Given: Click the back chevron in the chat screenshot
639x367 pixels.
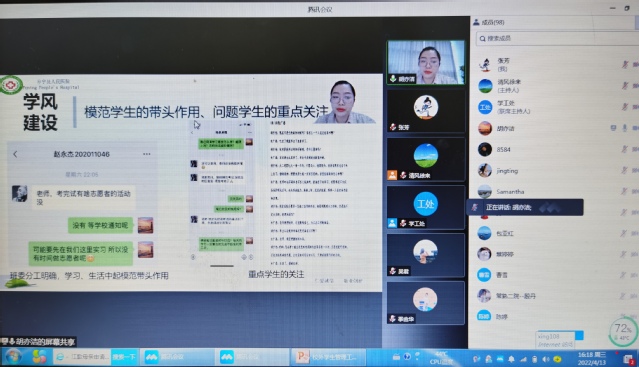Looking at the screenshot, I should click(15, 154).
